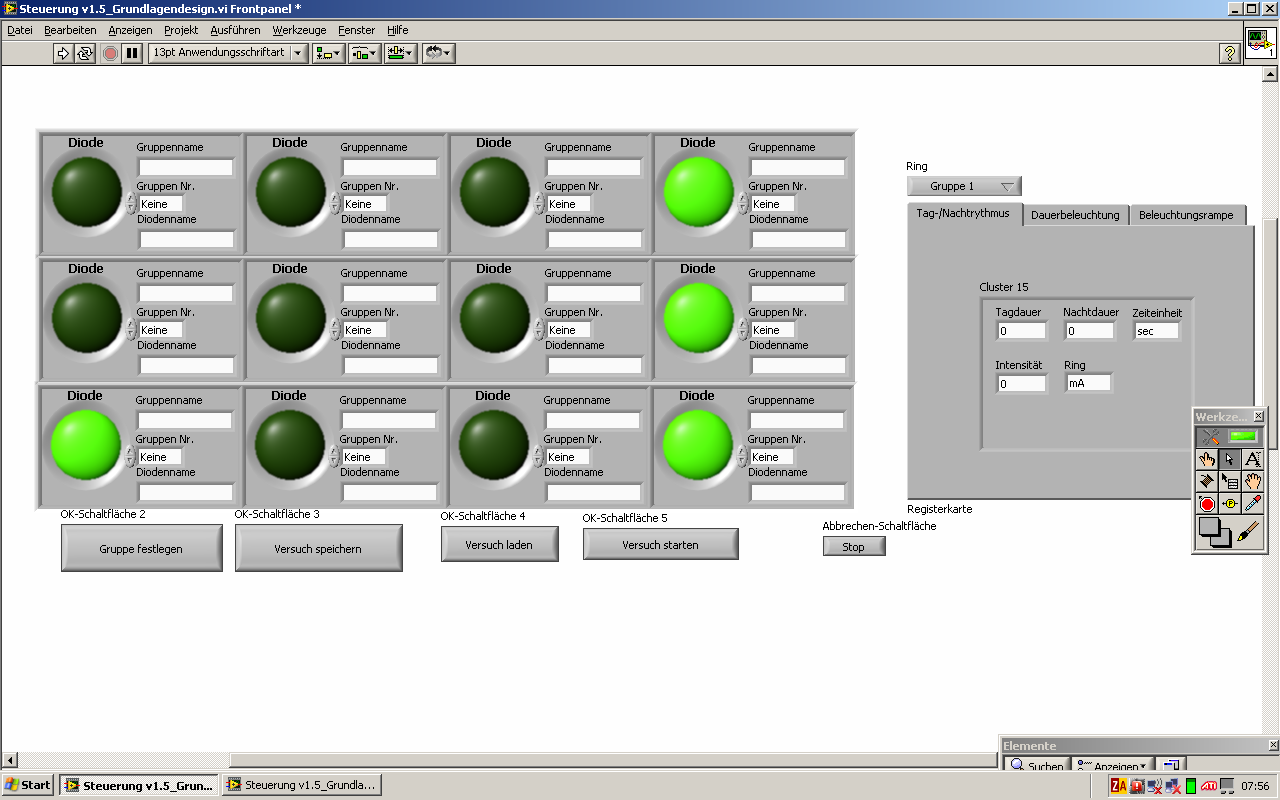The image size is (1280, 800).
Task: Select the Edit Text labeling tool
Action: (x=1252, y=460)
